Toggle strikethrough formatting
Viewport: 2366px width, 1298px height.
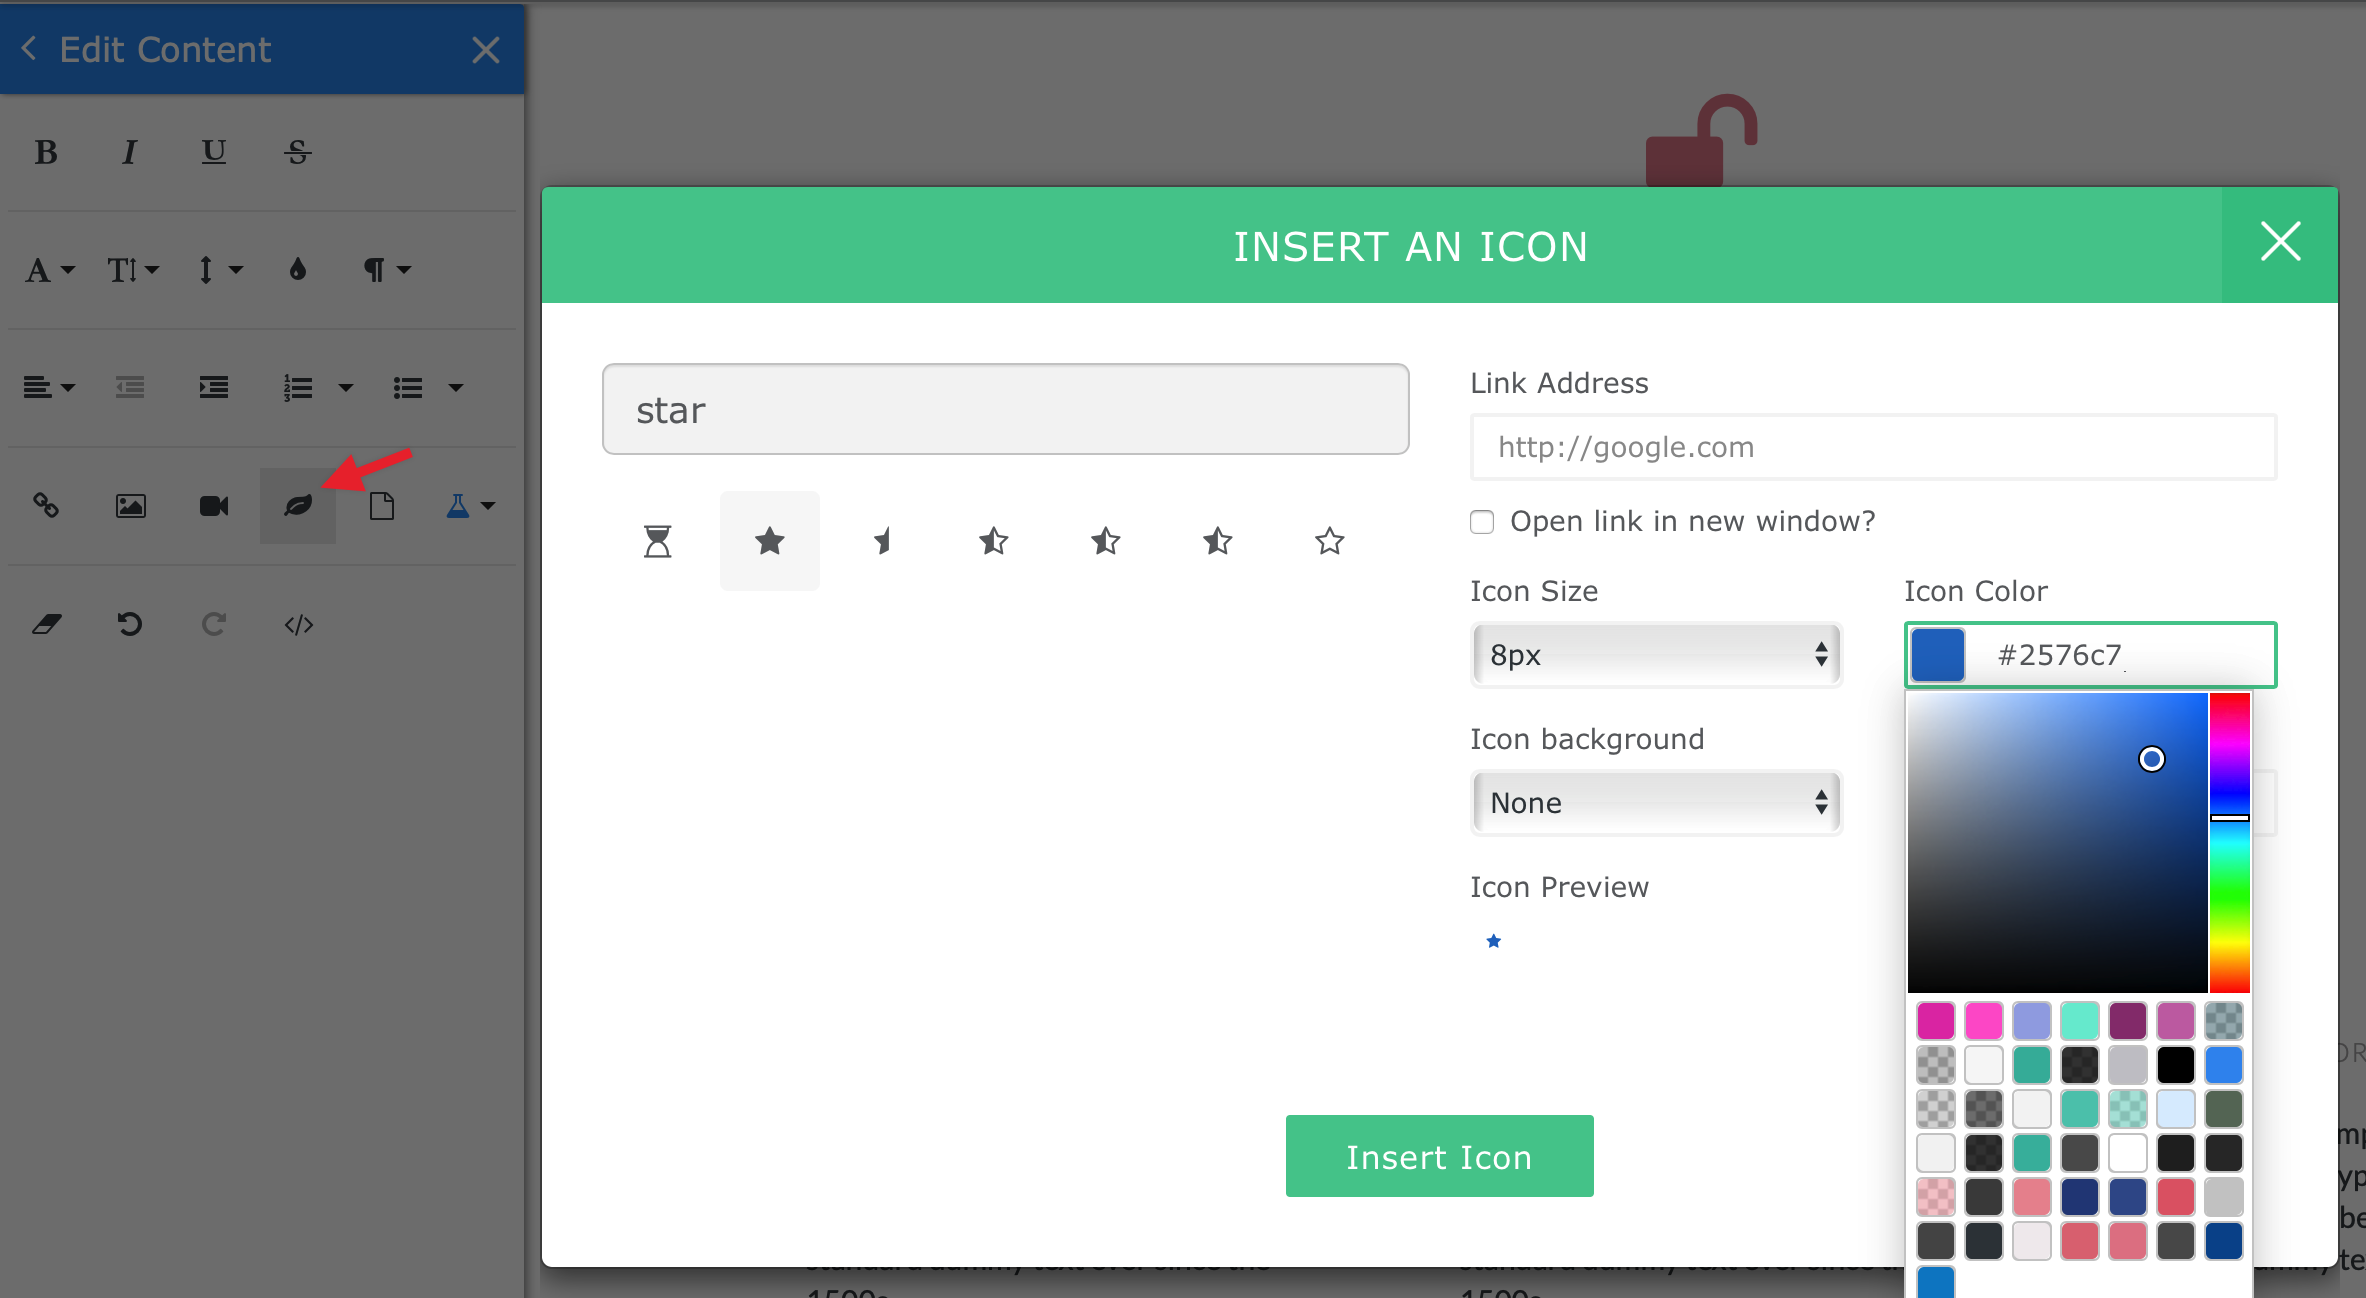(297, 152)
